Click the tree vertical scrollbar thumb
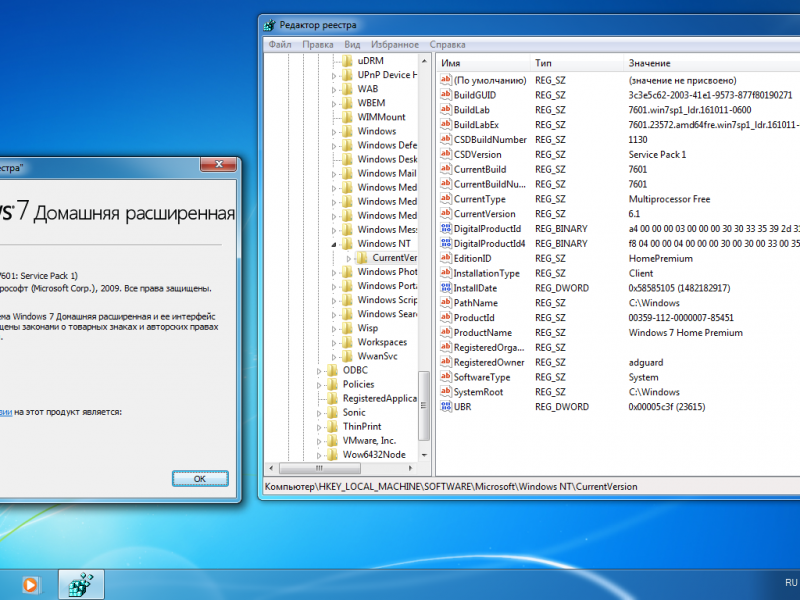The image size is (800, 600). pyautogui.click(x=424, y=406)
